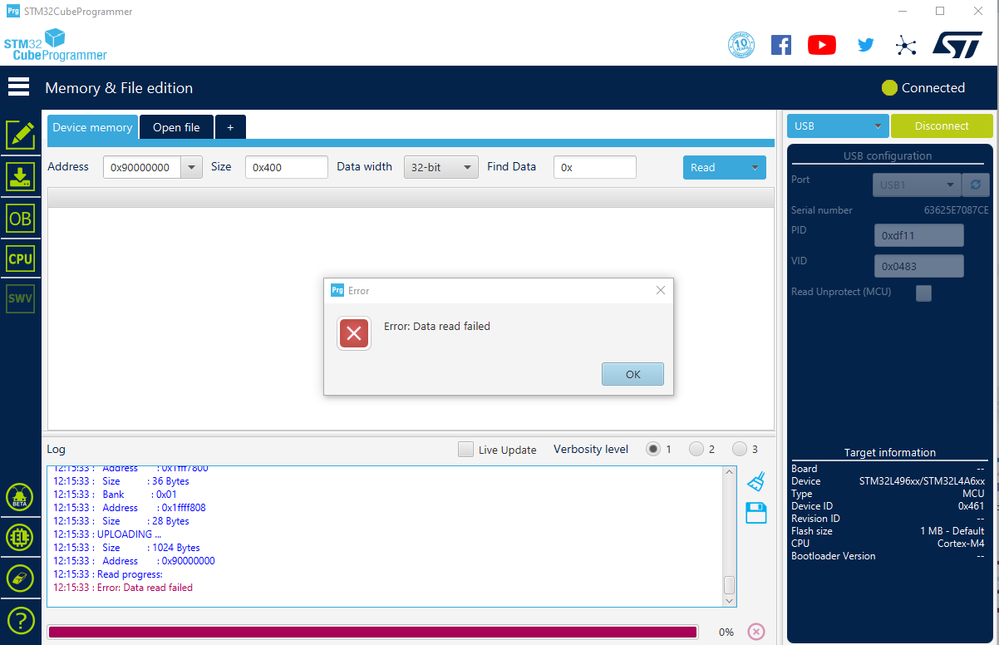Click the full chip erase icon

click(x=20, y=578)
